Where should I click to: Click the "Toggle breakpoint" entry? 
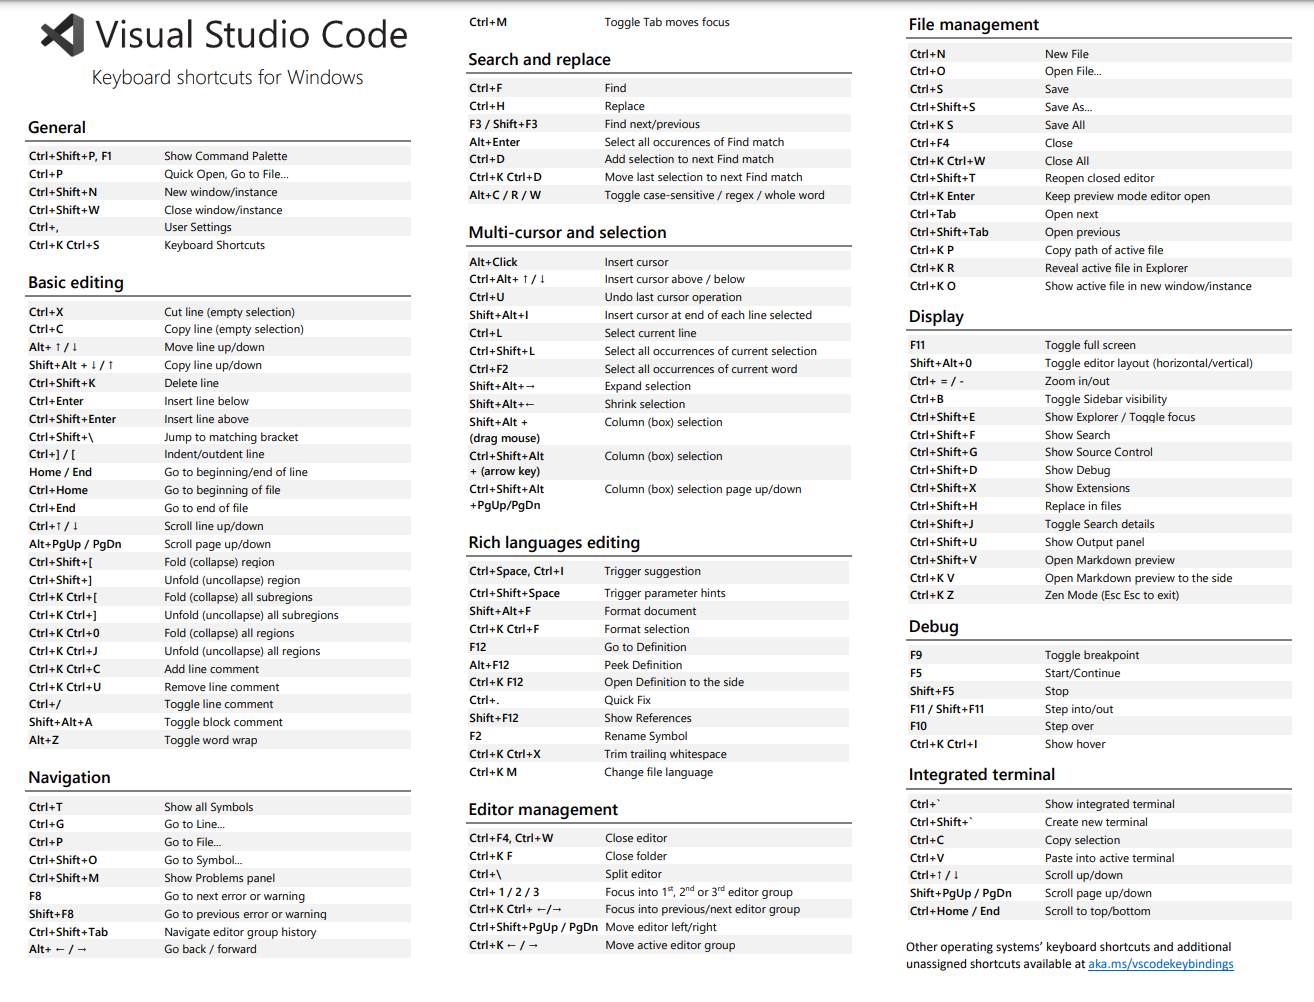[1092, 655]
